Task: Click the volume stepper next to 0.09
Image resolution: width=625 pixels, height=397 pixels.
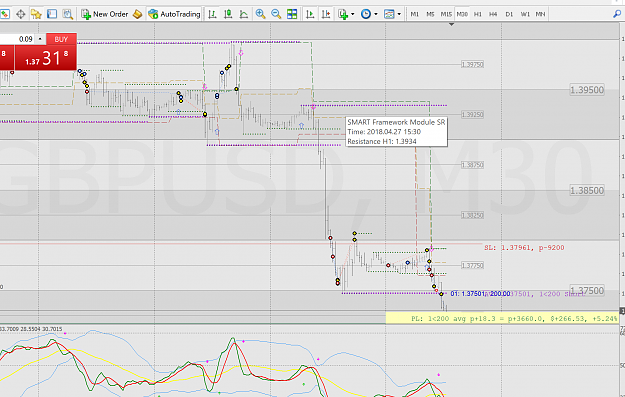Action: [40, 39]
